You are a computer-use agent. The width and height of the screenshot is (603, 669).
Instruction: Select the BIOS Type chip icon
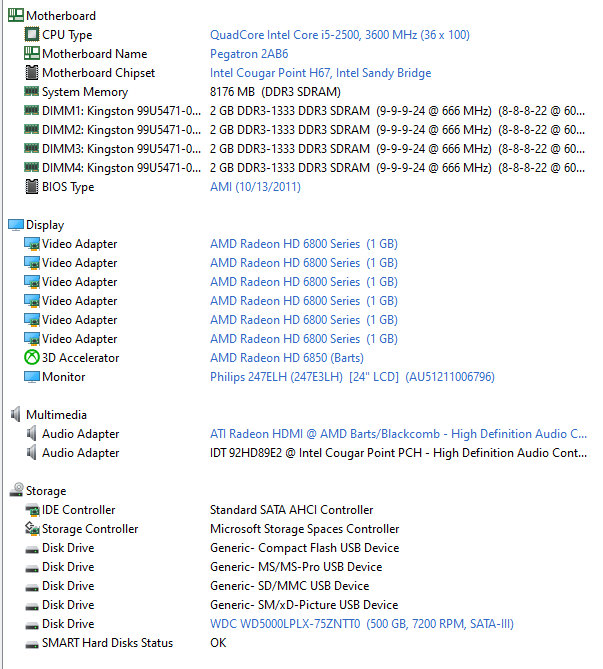pyautogui.click(x=31, y=187)
